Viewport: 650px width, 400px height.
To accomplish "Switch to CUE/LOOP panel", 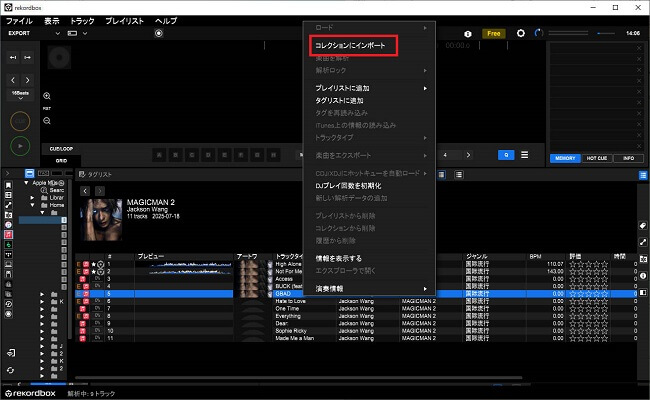I will point(61,149).
